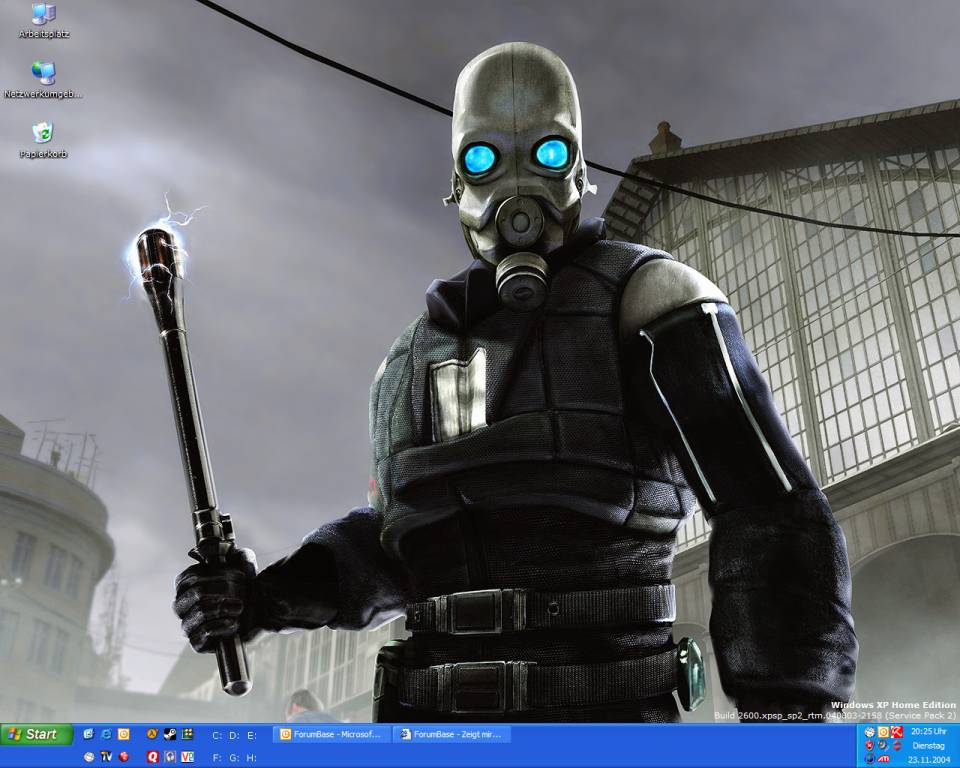Open drive C: from the taskbar toolbar
Screen dimensions: 960x768
click(x=217, y=736)
